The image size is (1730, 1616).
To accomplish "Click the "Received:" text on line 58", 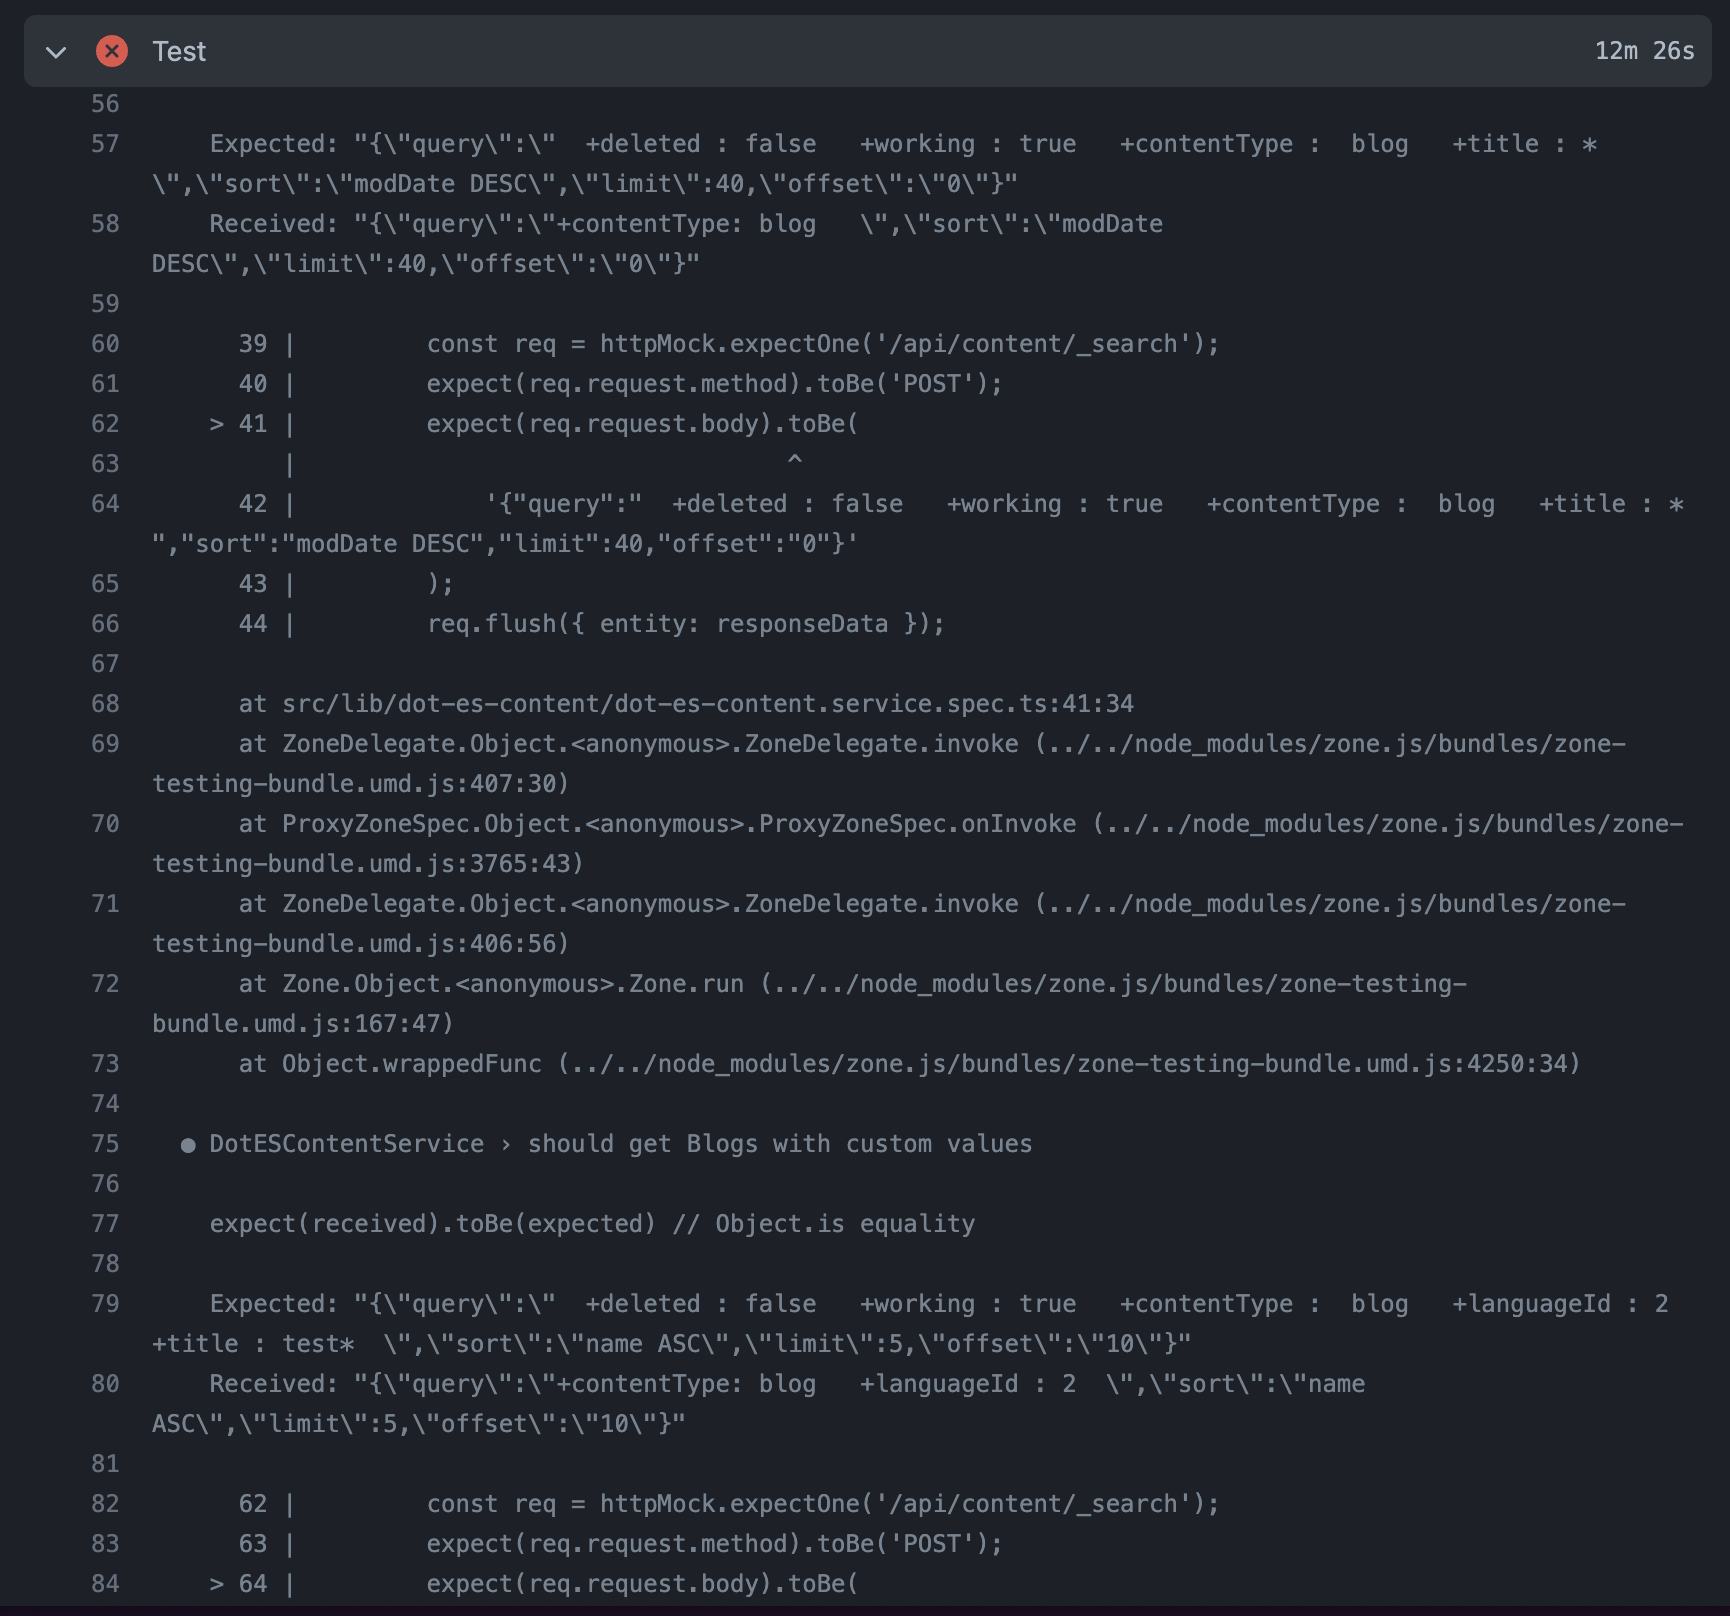I will (274, 224).
